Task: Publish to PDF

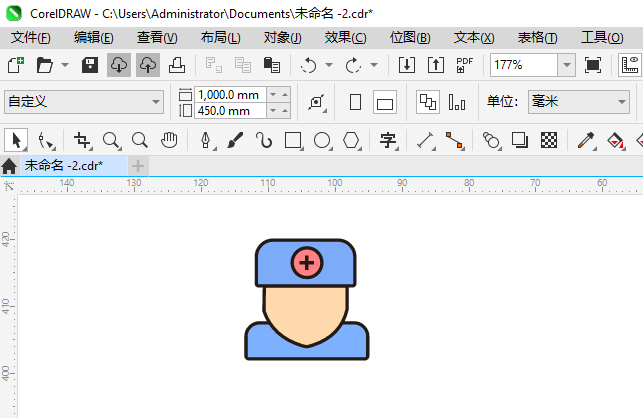Action: click(x=465, y=65)
